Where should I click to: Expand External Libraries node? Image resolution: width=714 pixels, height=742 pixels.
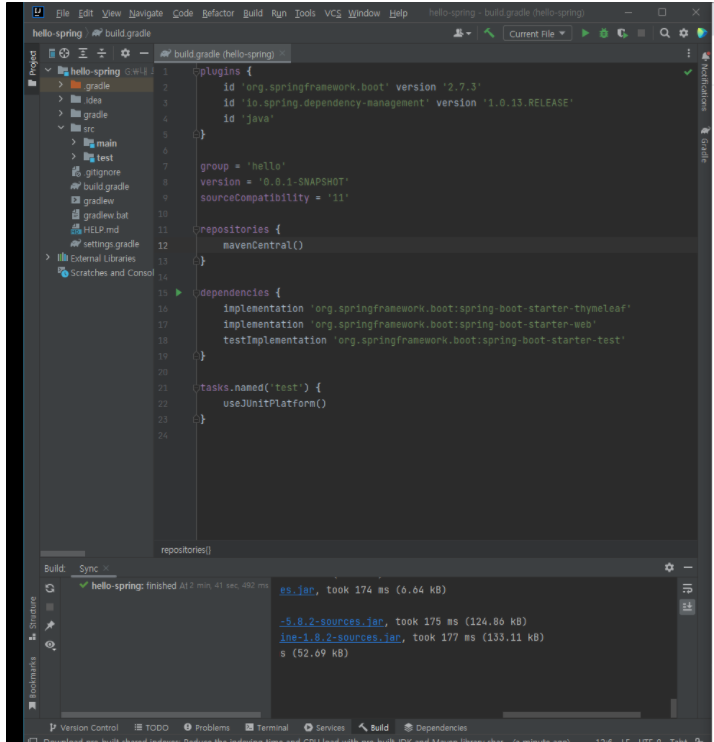(x=48, y=257)
